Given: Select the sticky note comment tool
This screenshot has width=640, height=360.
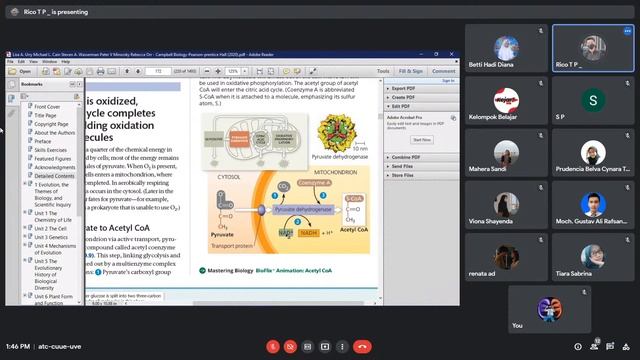Looking at the screenshot, I should pos(286,71).
